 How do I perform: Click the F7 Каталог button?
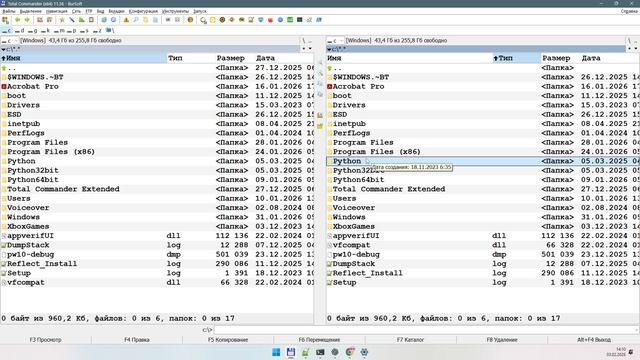(x=411, y=340)
